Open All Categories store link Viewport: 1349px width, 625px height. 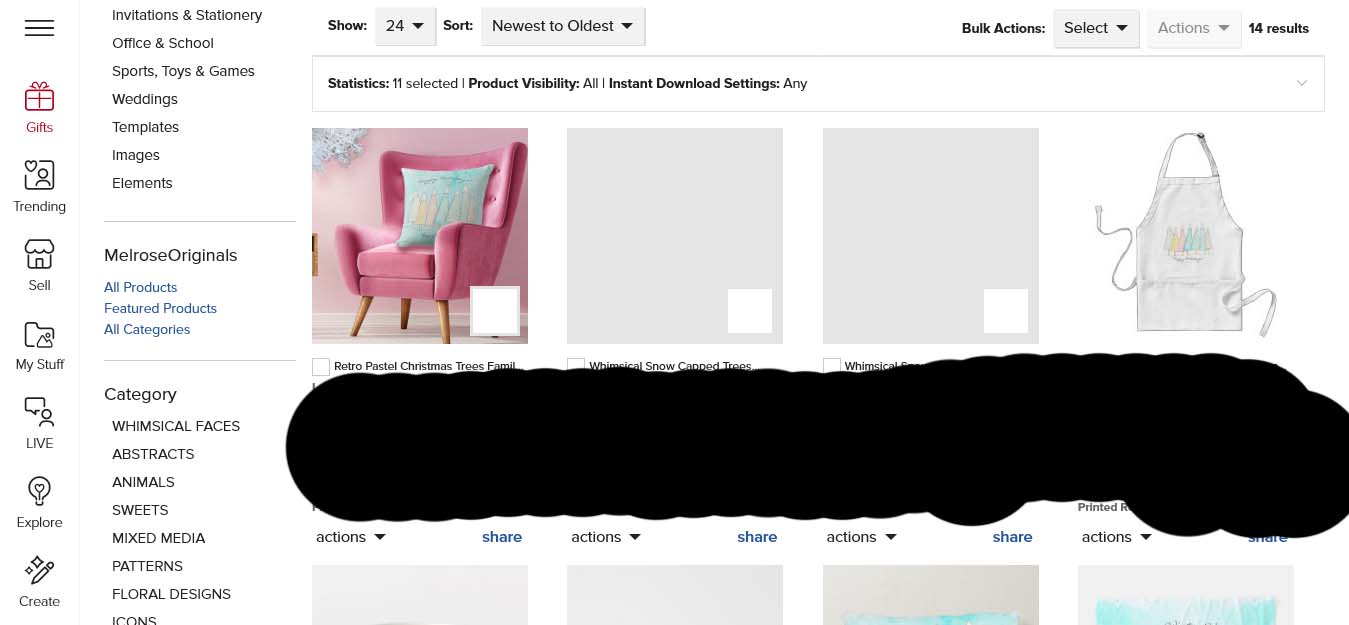coord(147,329)
